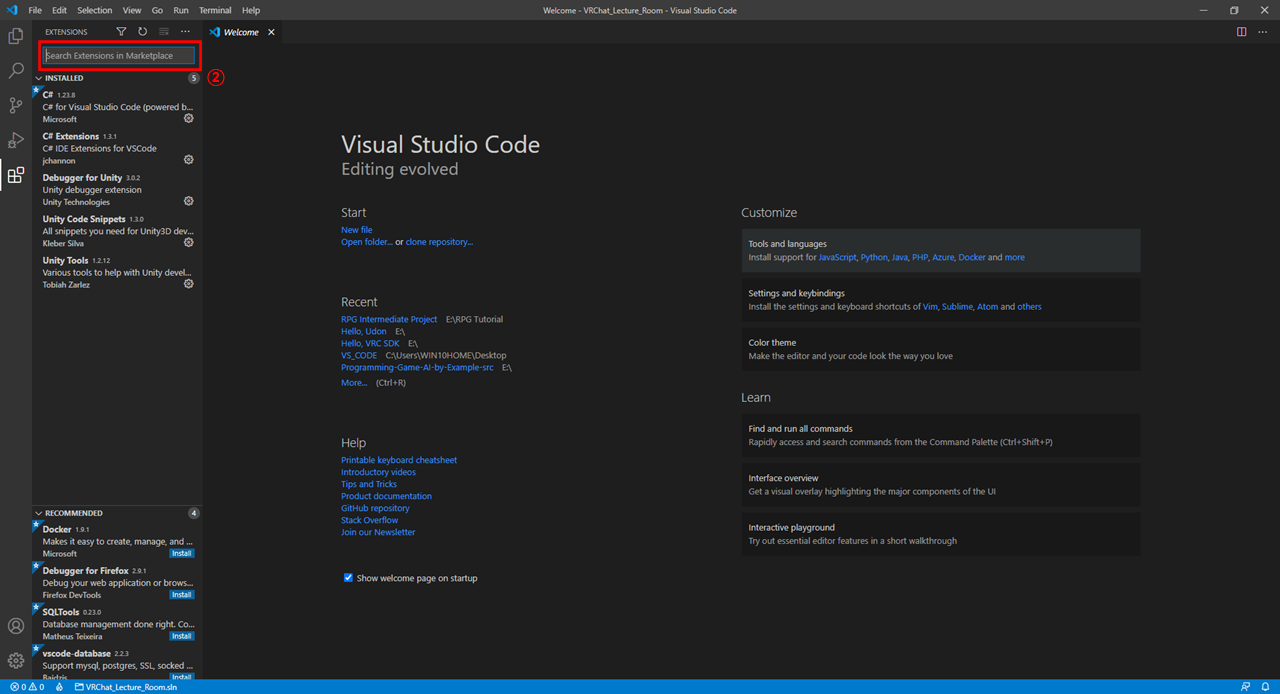
Task: Open the Search view in activity bar
Action: (x=16, y=71)
